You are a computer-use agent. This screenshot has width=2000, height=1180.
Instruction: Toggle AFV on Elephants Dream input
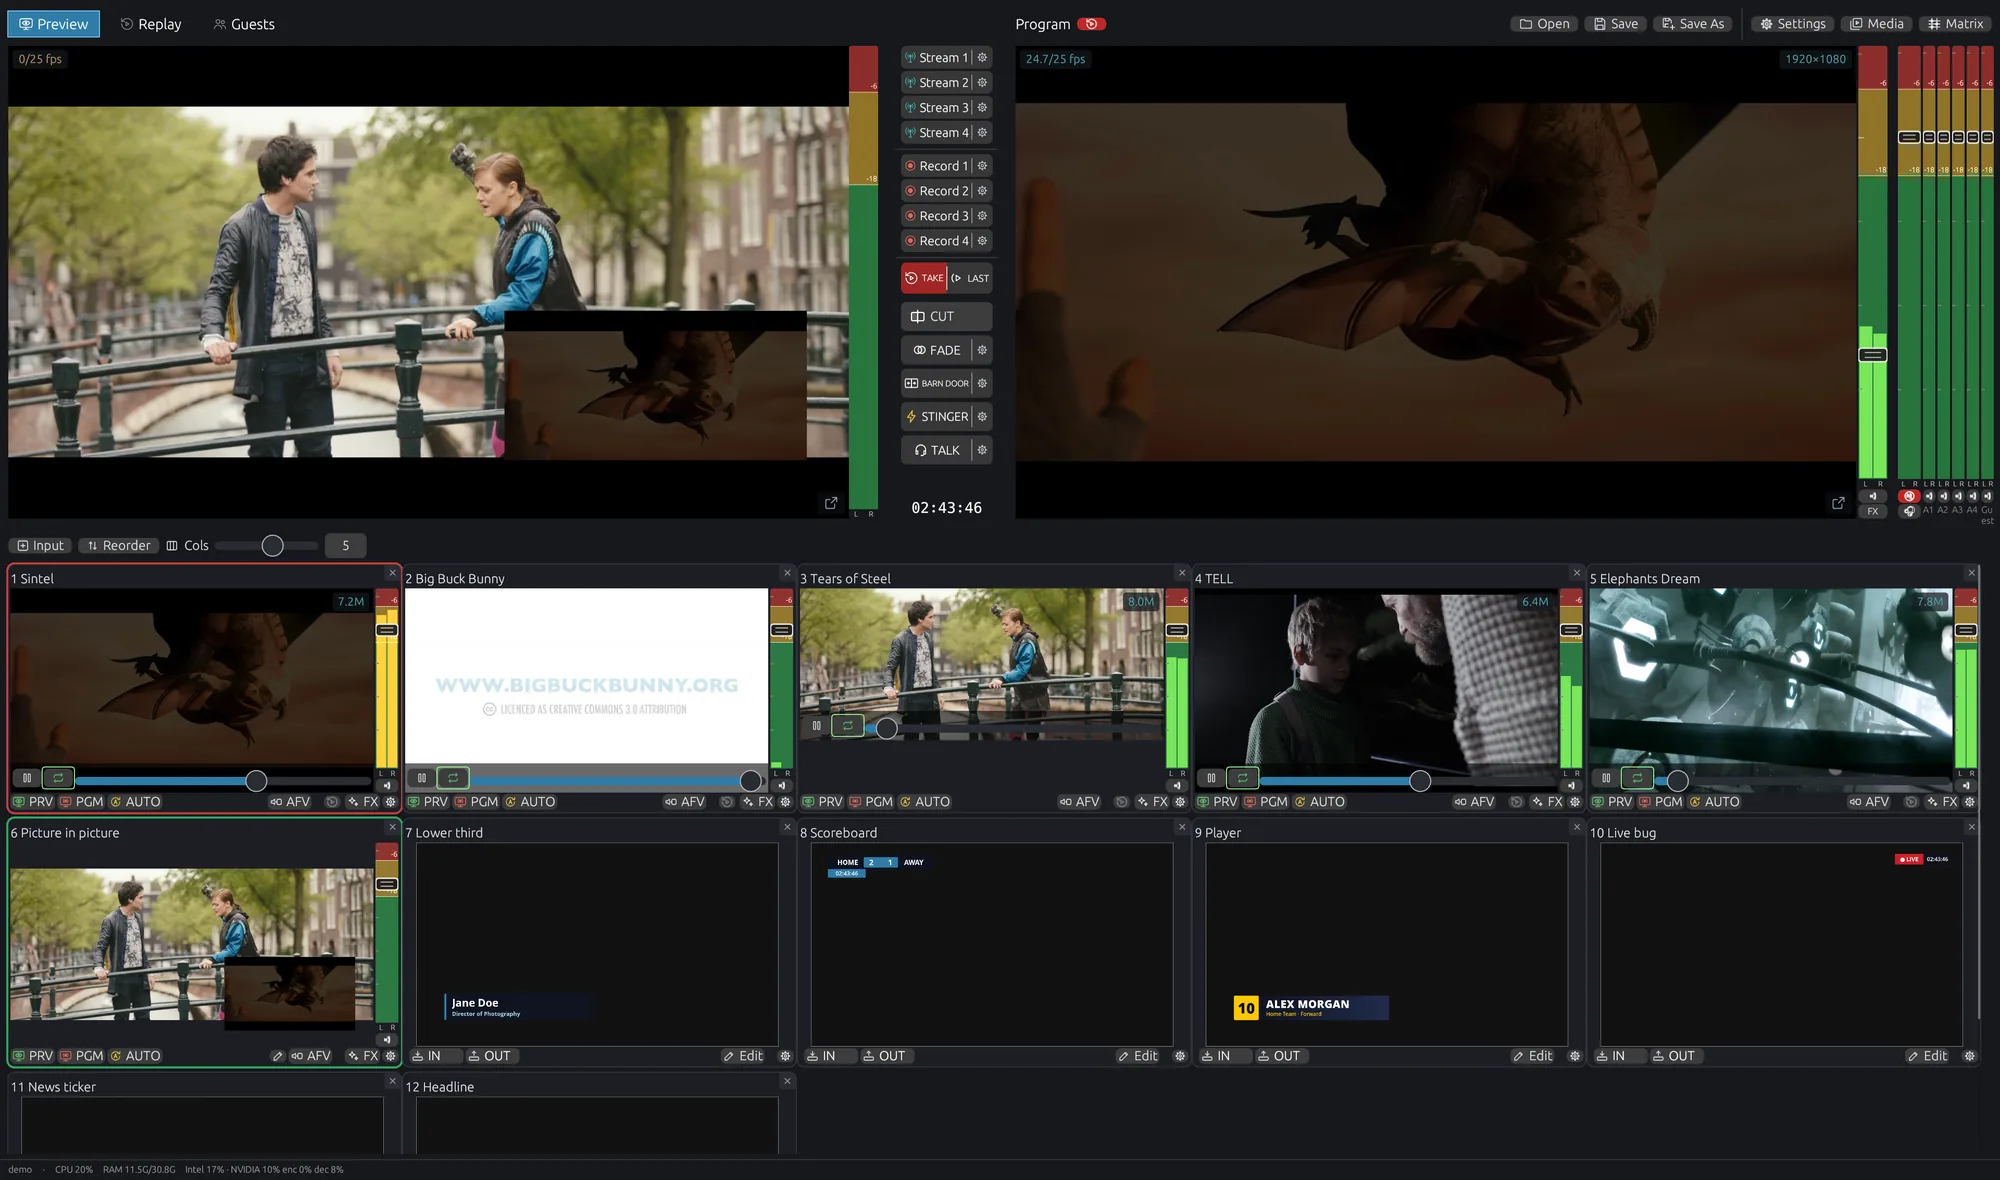tap(1869, 802)
